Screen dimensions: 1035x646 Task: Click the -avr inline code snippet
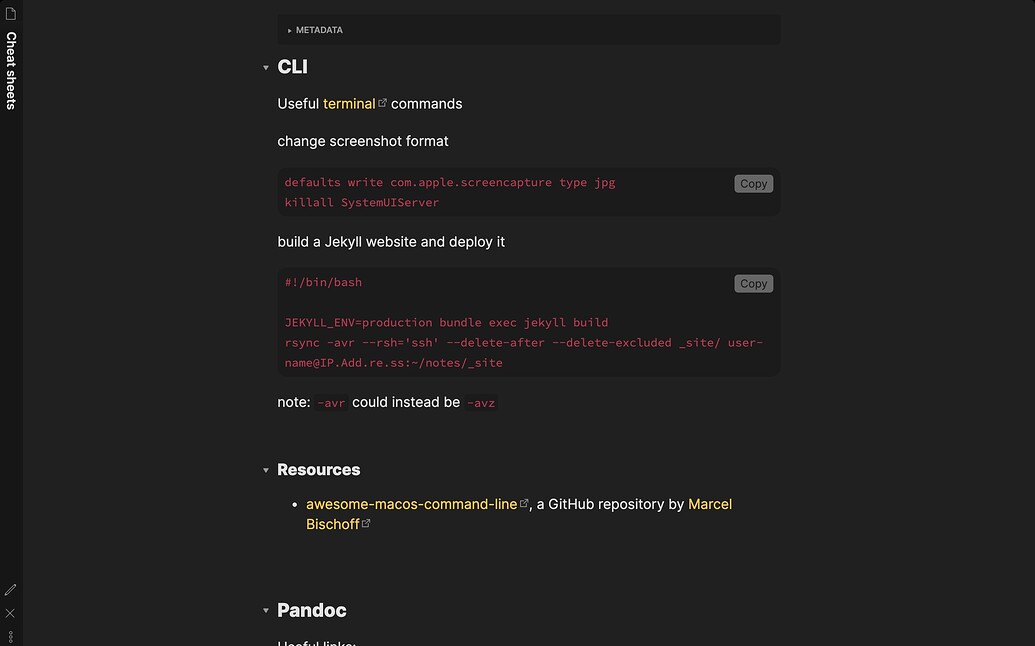(x=331, y=402)
